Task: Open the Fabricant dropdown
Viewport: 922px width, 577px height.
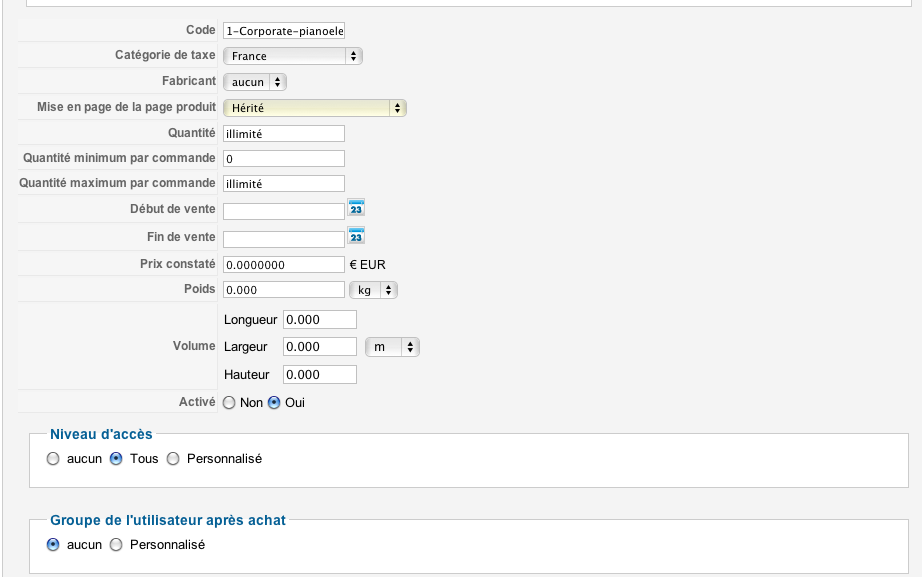Action: 255,82
